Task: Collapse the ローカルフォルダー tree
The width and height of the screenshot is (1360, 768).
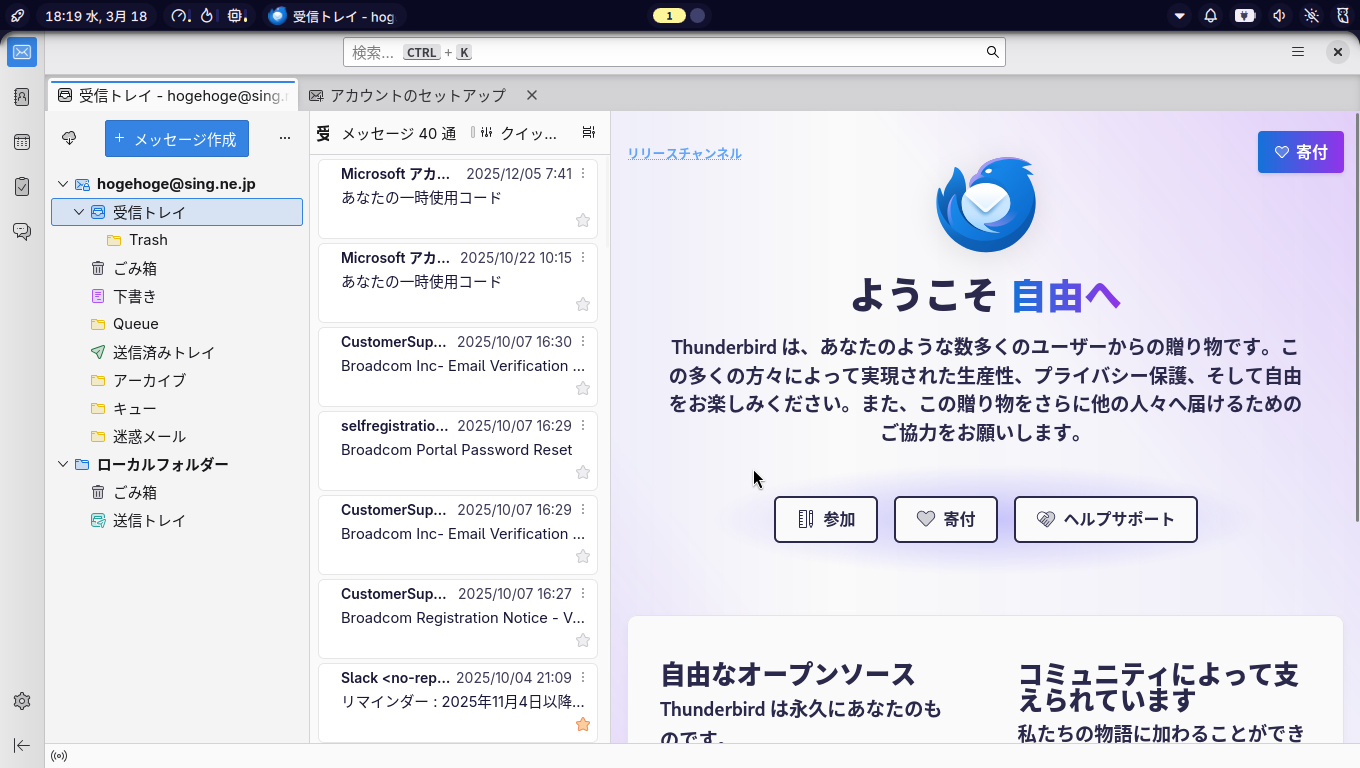Action: point(63,464)
